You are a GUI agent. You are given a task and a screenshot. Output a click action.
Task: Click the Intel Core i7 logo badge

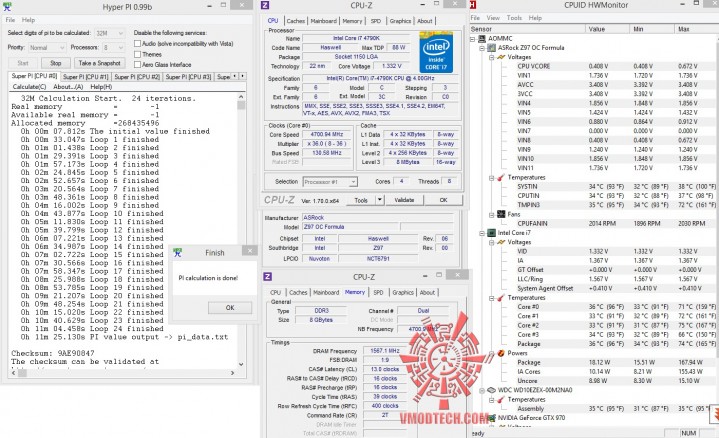(436, 52)
